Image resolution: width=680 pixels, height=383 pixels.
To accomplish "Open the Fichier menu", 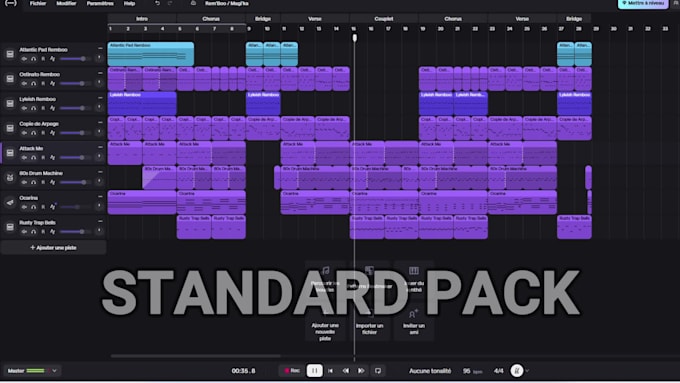I will [x=38, y=3].
